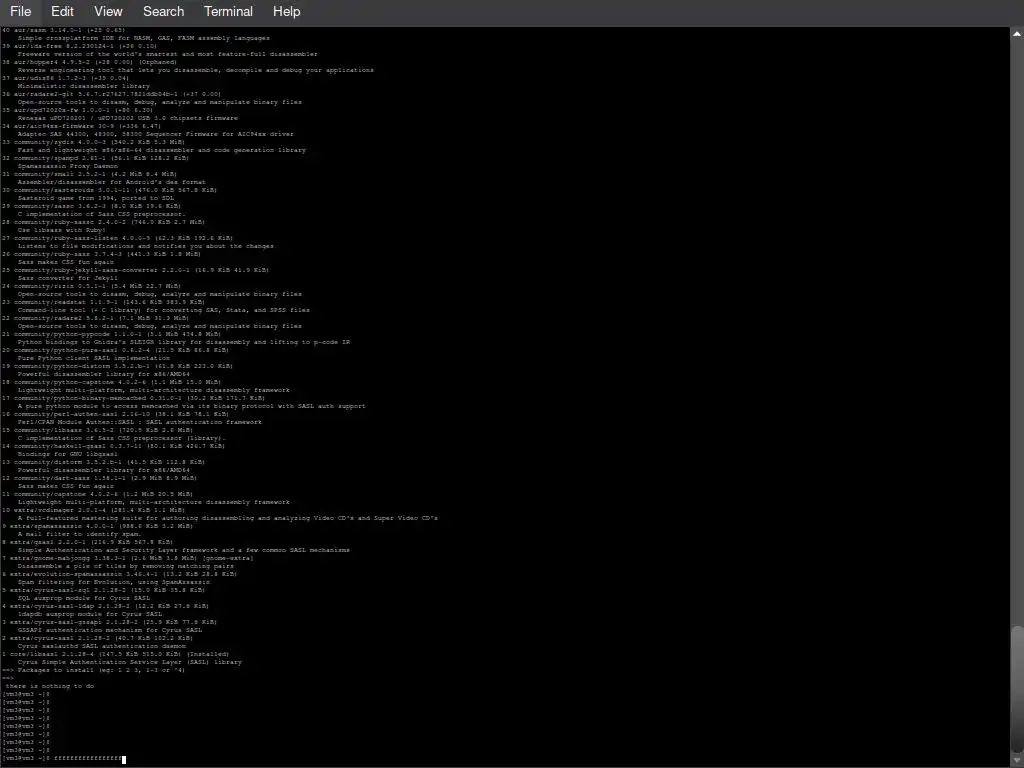Click 'Pure Python client SASL implementation' description

(93, 358)
